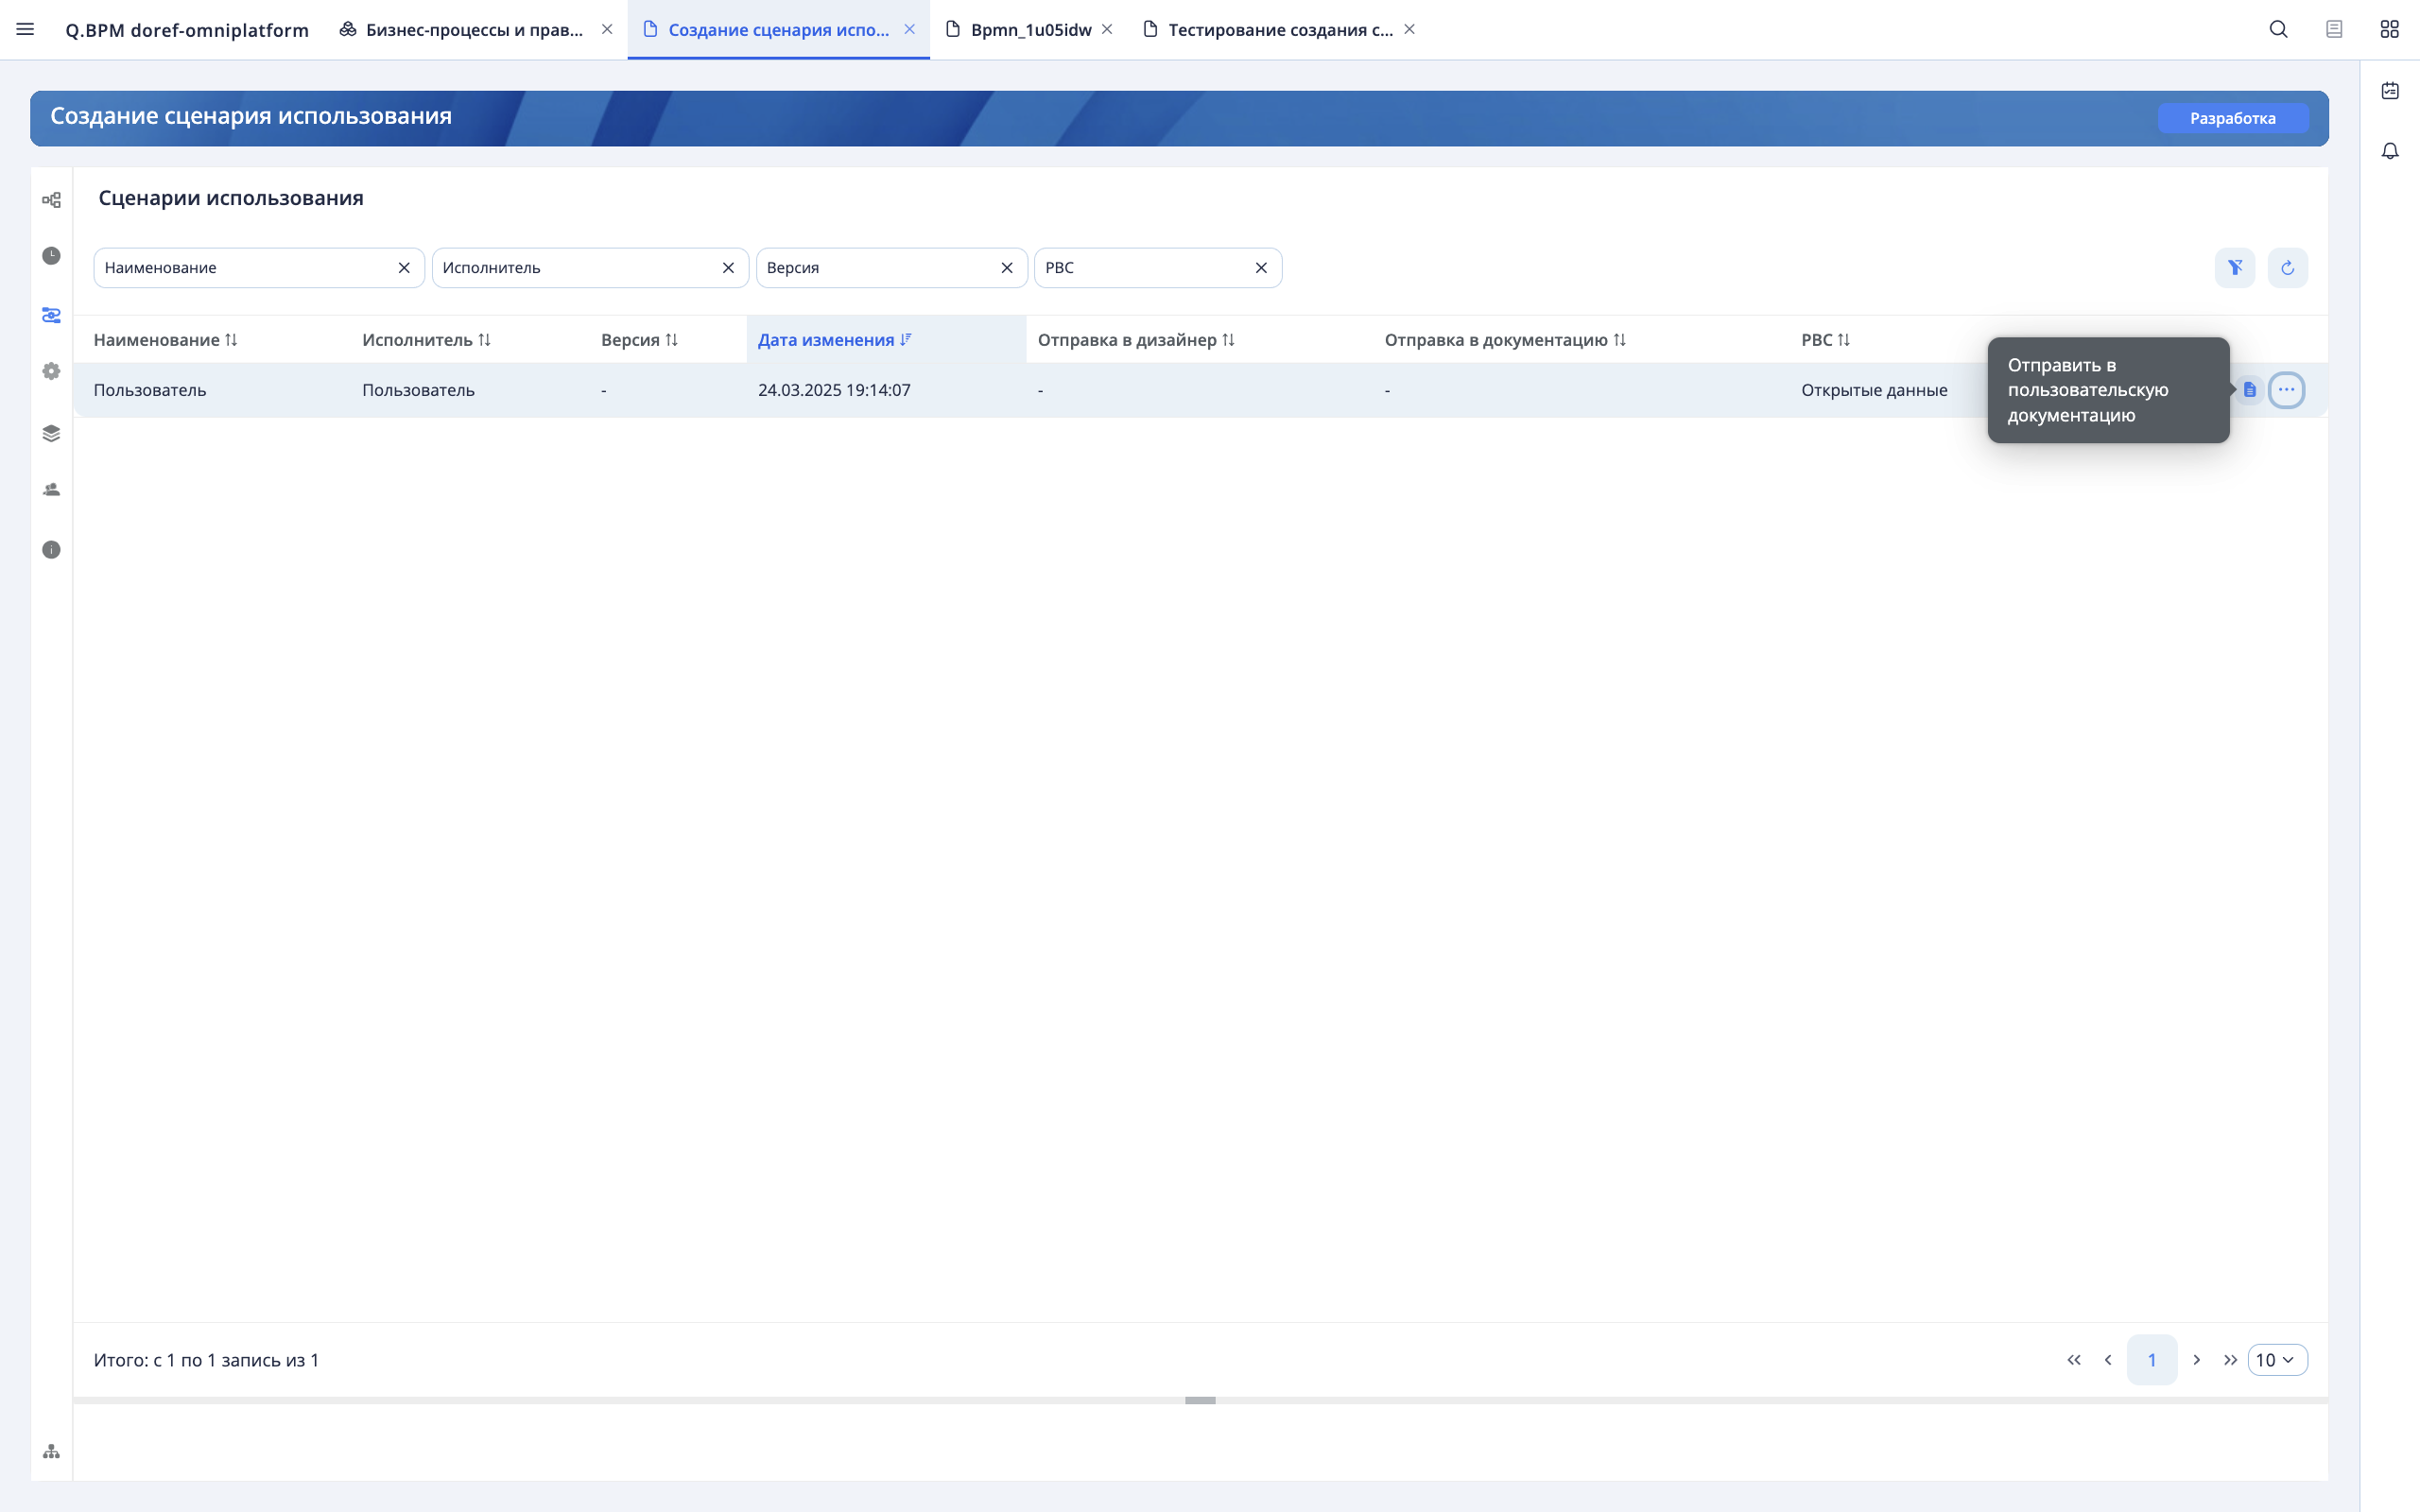Open the hierarchy icon at sidebar bottom
Image resolution: width=2420 pixels, height=1512 pixels.
(x=51, y=1451)
